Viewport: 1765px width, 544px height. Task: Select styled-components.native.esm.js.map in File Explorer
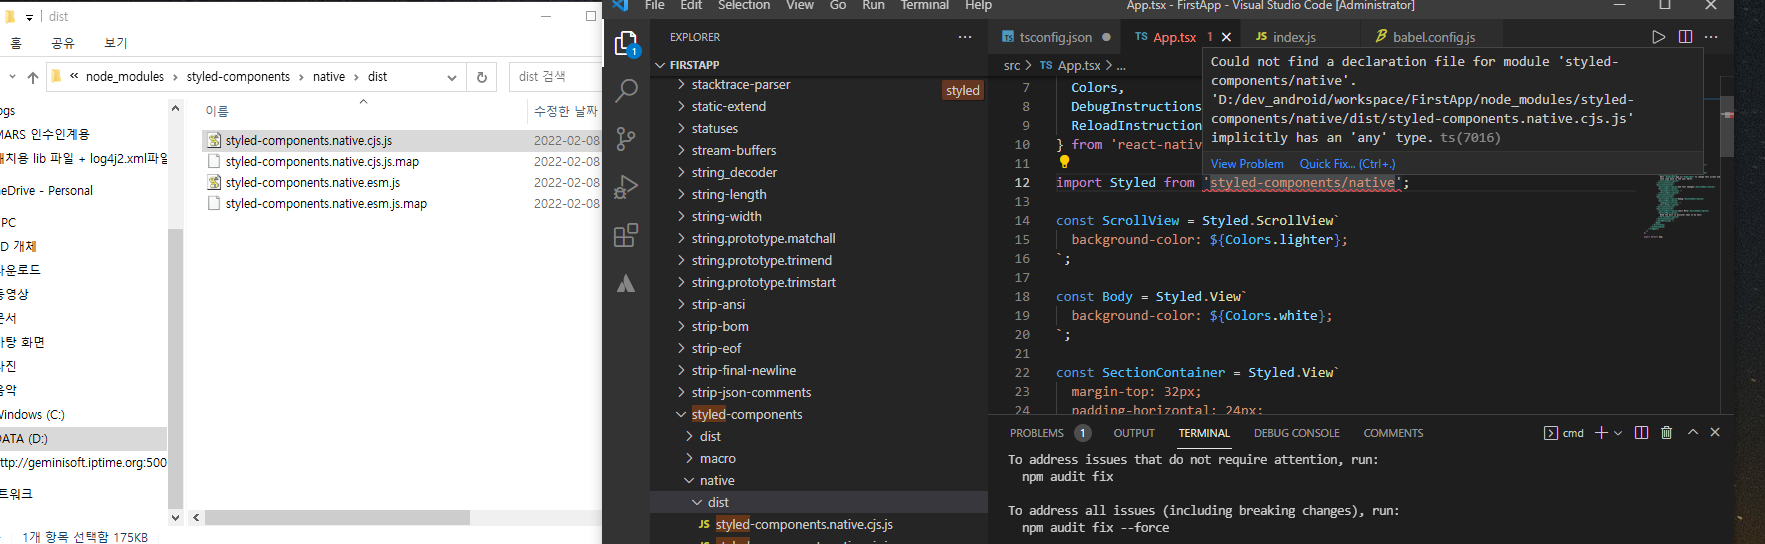[x=326, y=204]
